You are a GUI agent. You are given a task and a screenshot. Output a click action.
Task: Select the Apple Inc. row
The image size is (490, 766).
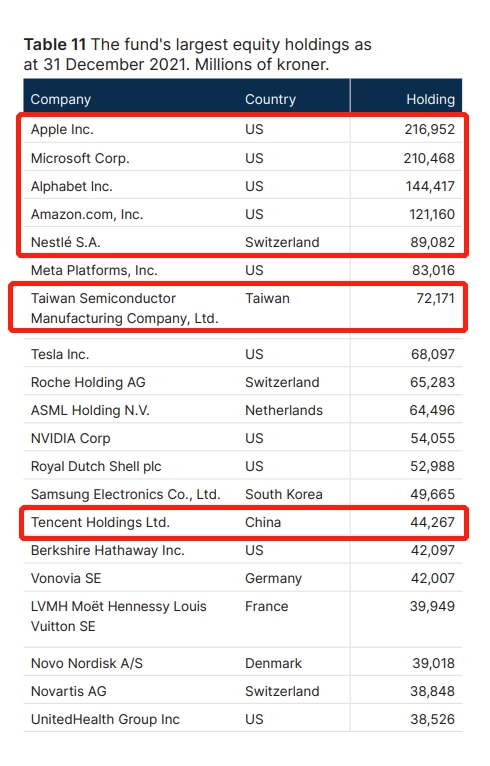click(x=243, y=129)
